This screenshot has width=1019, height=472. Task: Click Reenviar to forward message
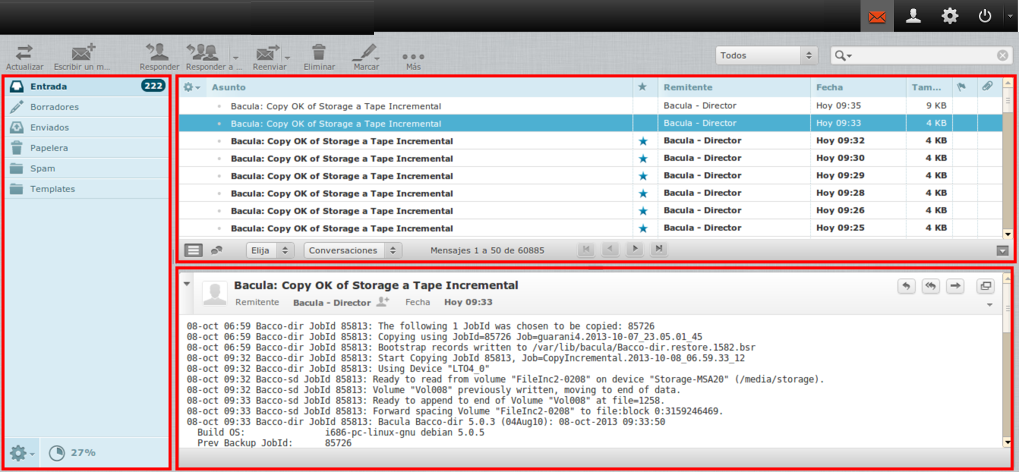pyautogui.click(x=267, y=58)
